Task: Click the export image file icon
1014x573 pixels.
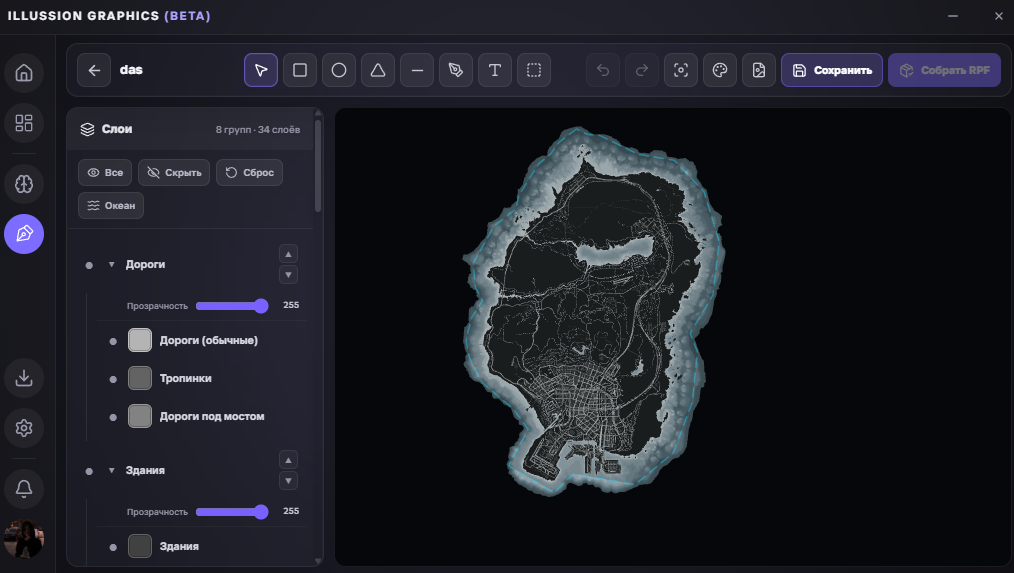Action: click(x=759, y=70)
